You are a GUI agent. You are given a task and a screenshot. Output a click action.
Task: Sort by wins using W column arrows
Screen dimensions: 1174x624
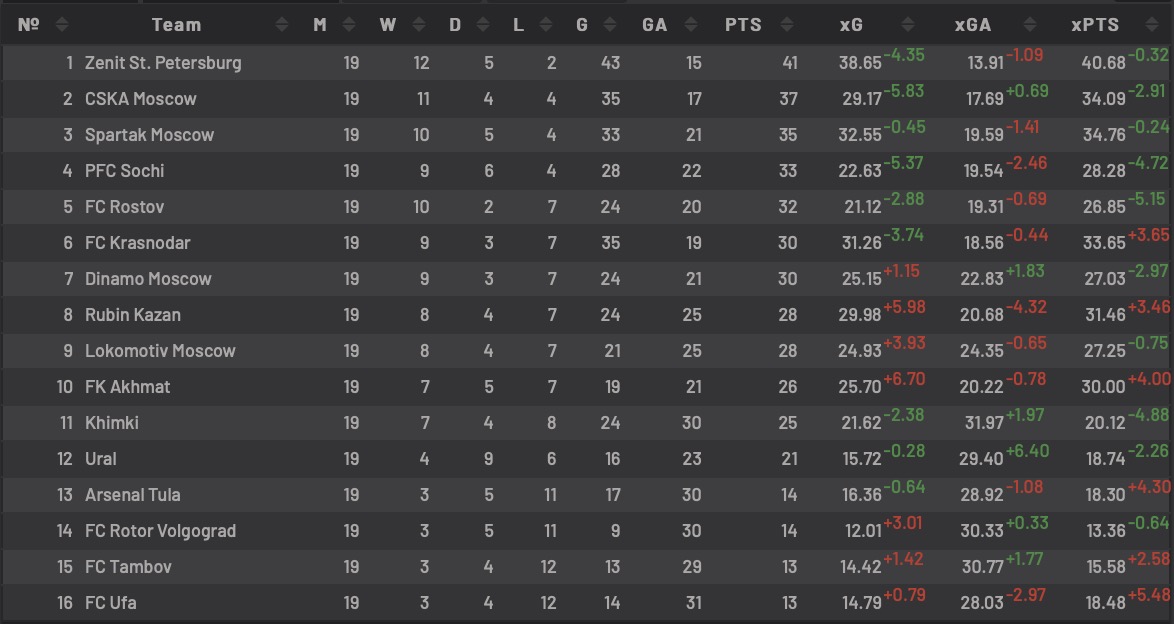point(419,25)
